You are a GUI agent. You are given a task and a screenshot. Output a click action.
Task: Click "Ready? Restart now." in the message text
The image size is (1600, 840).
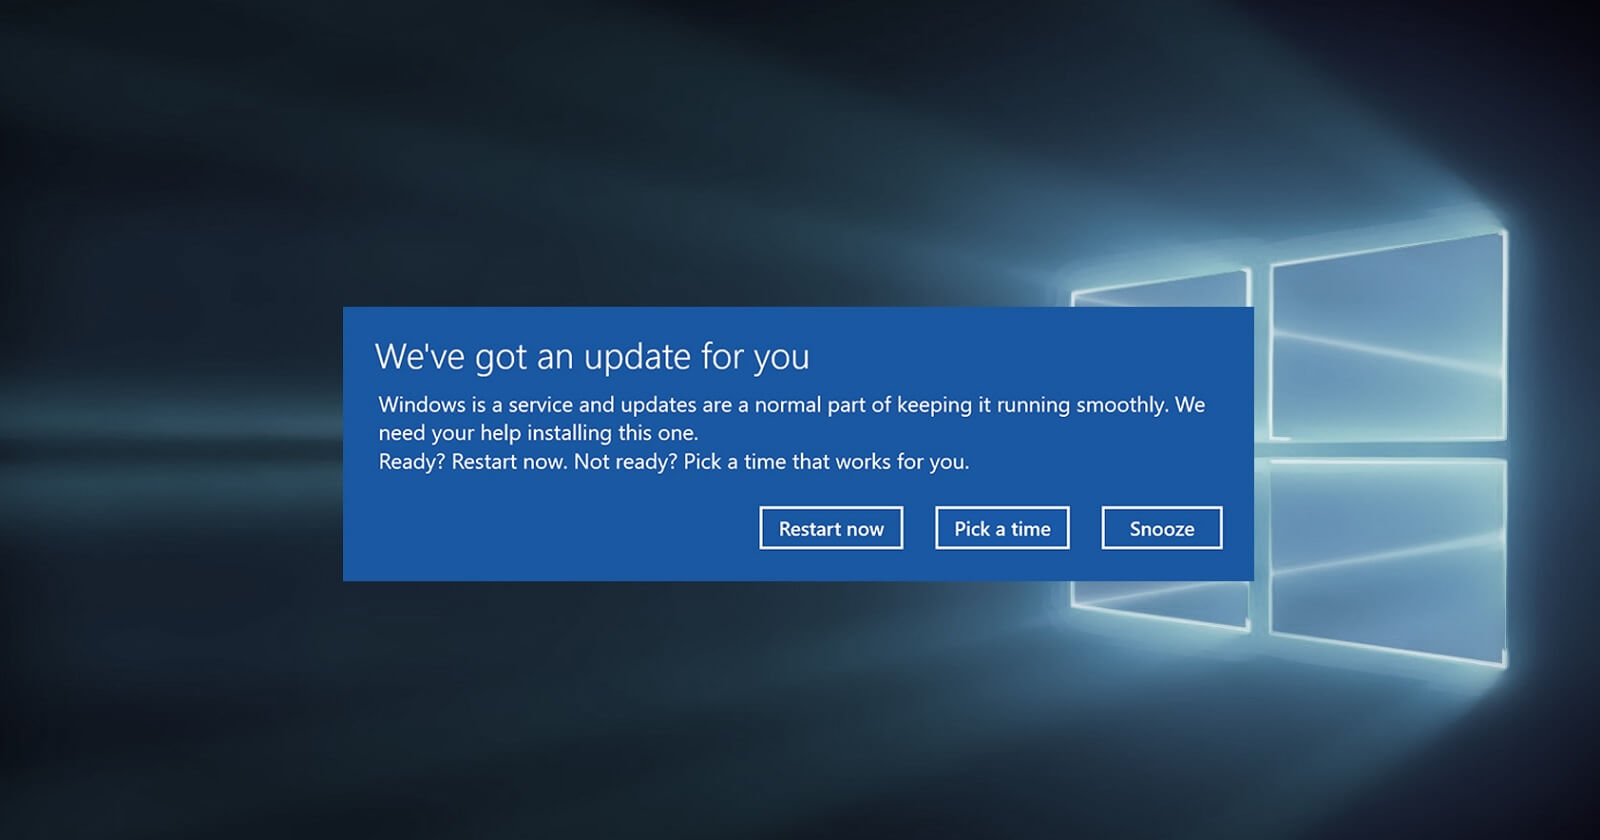click(x=472, y=462)
